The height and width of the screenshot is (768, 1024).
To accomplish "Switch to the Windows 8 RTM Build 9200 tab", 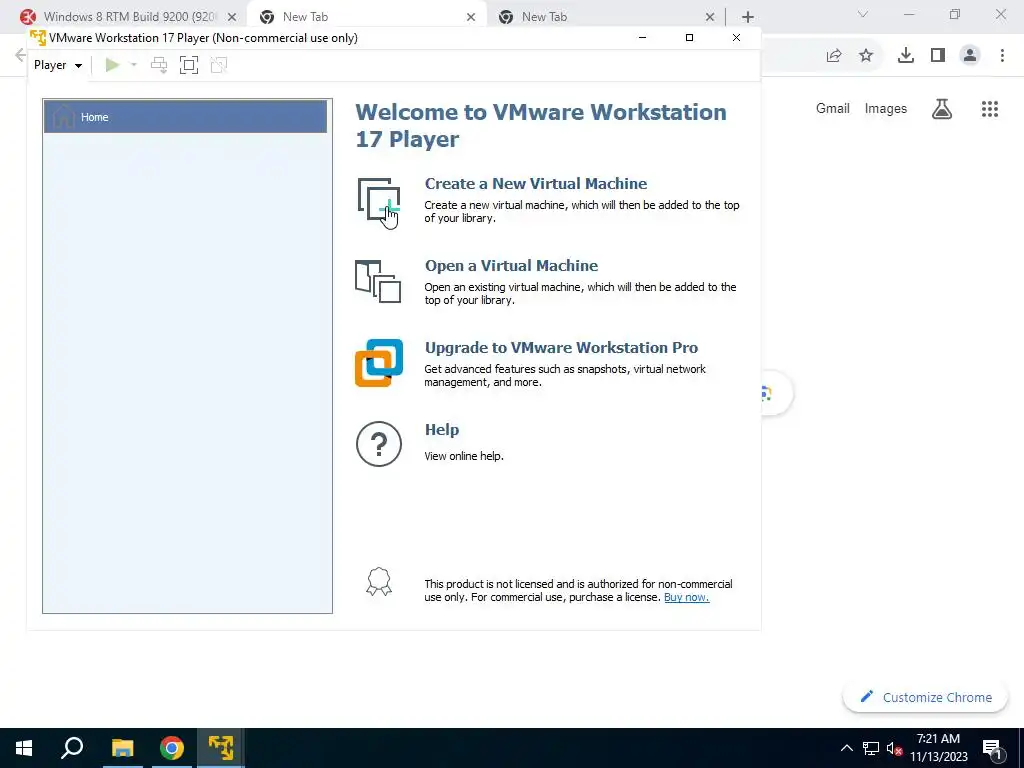I will coord(131,17).
